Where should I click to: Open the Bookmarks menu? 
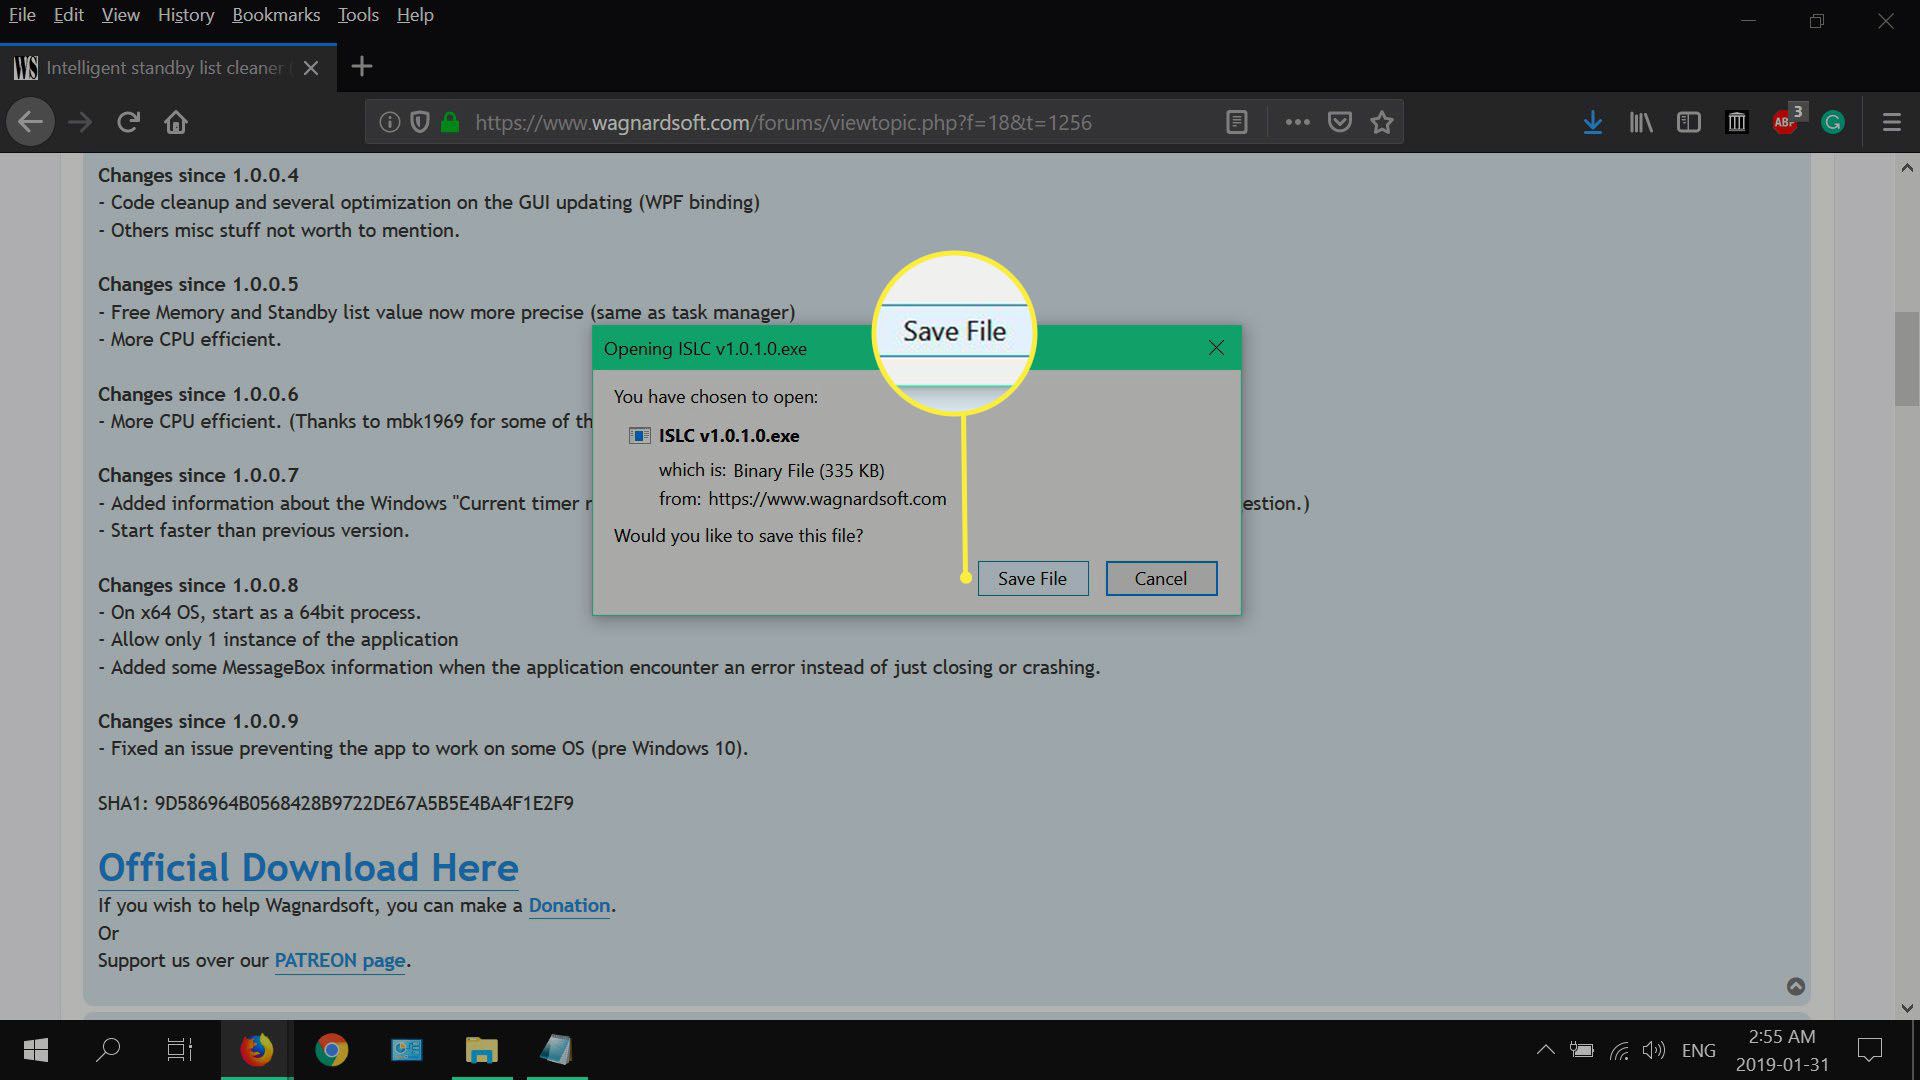pyautogui.click(x=276, y=15)
